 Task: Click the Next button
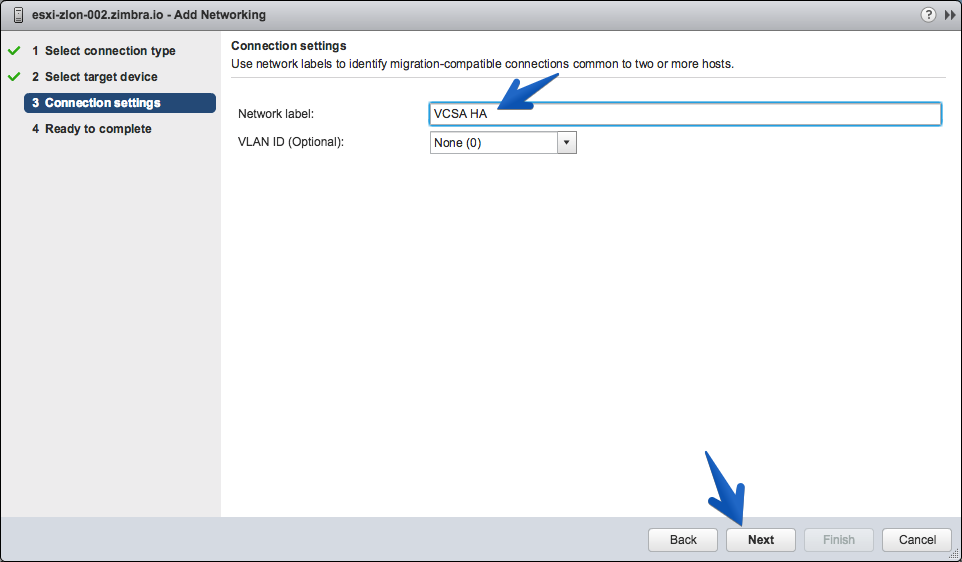click(761, 540)
